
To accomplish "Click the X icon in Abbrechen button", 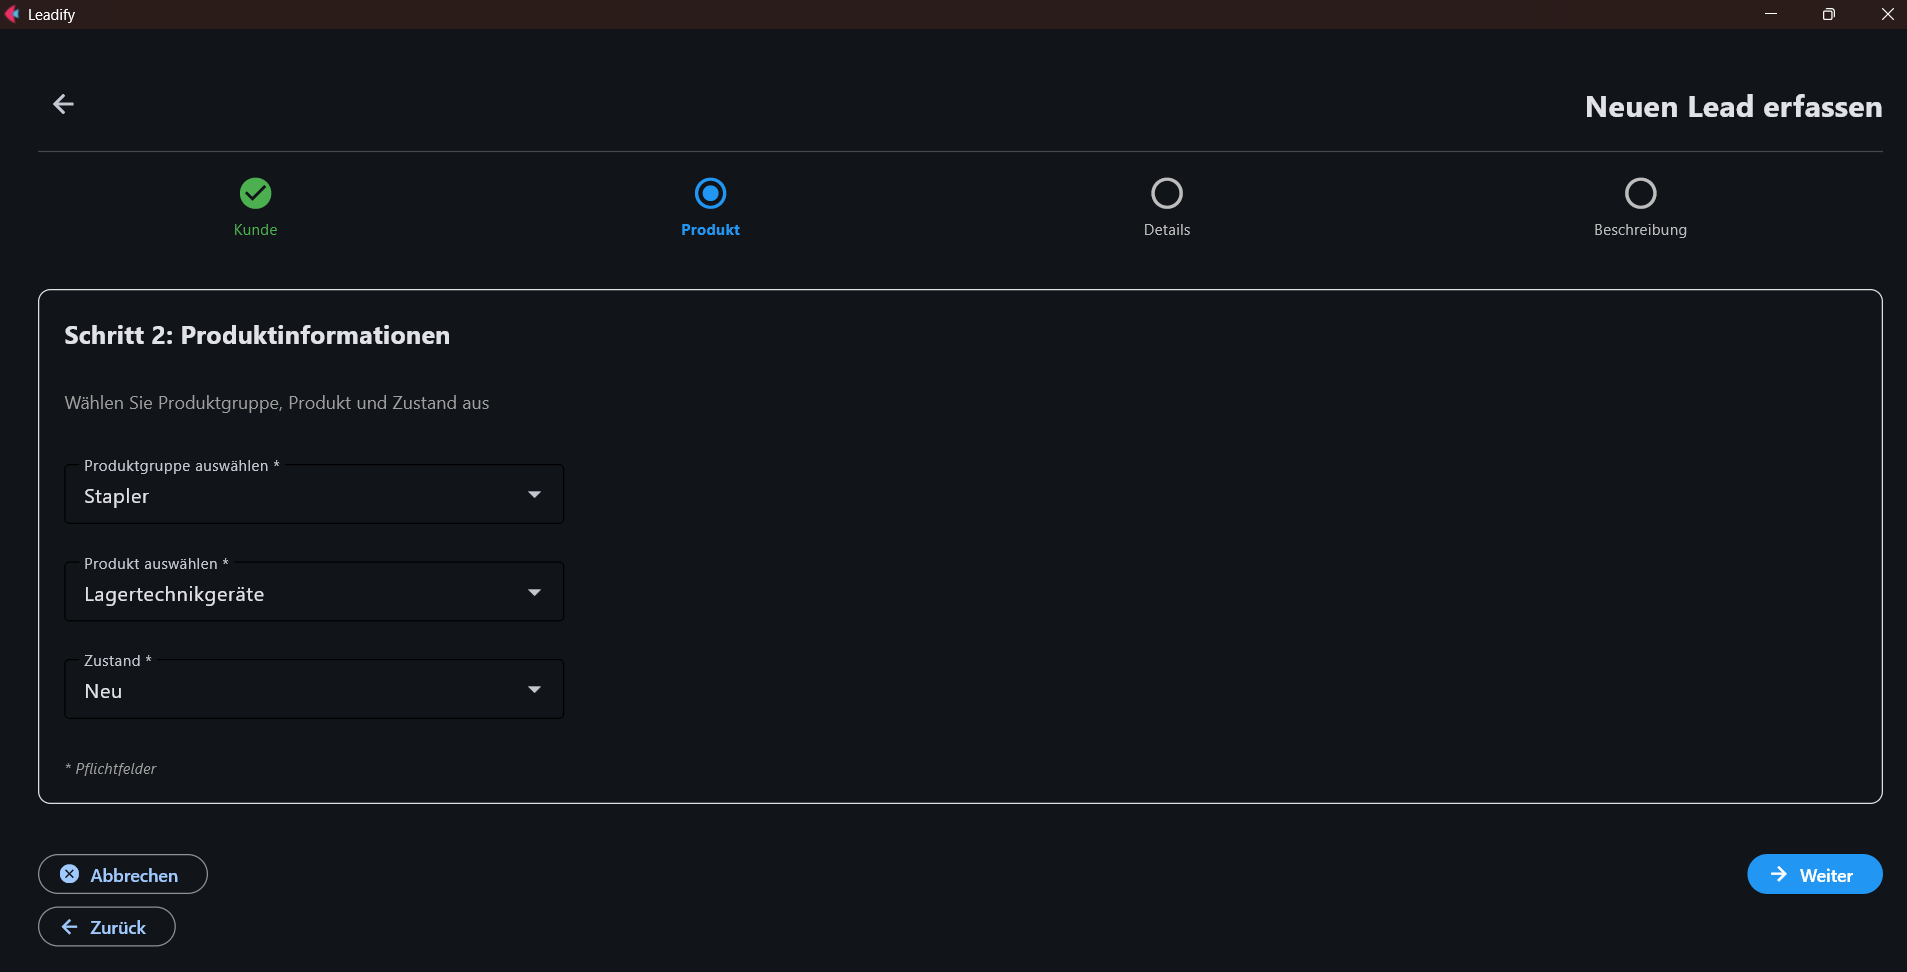I will [69, 874].
